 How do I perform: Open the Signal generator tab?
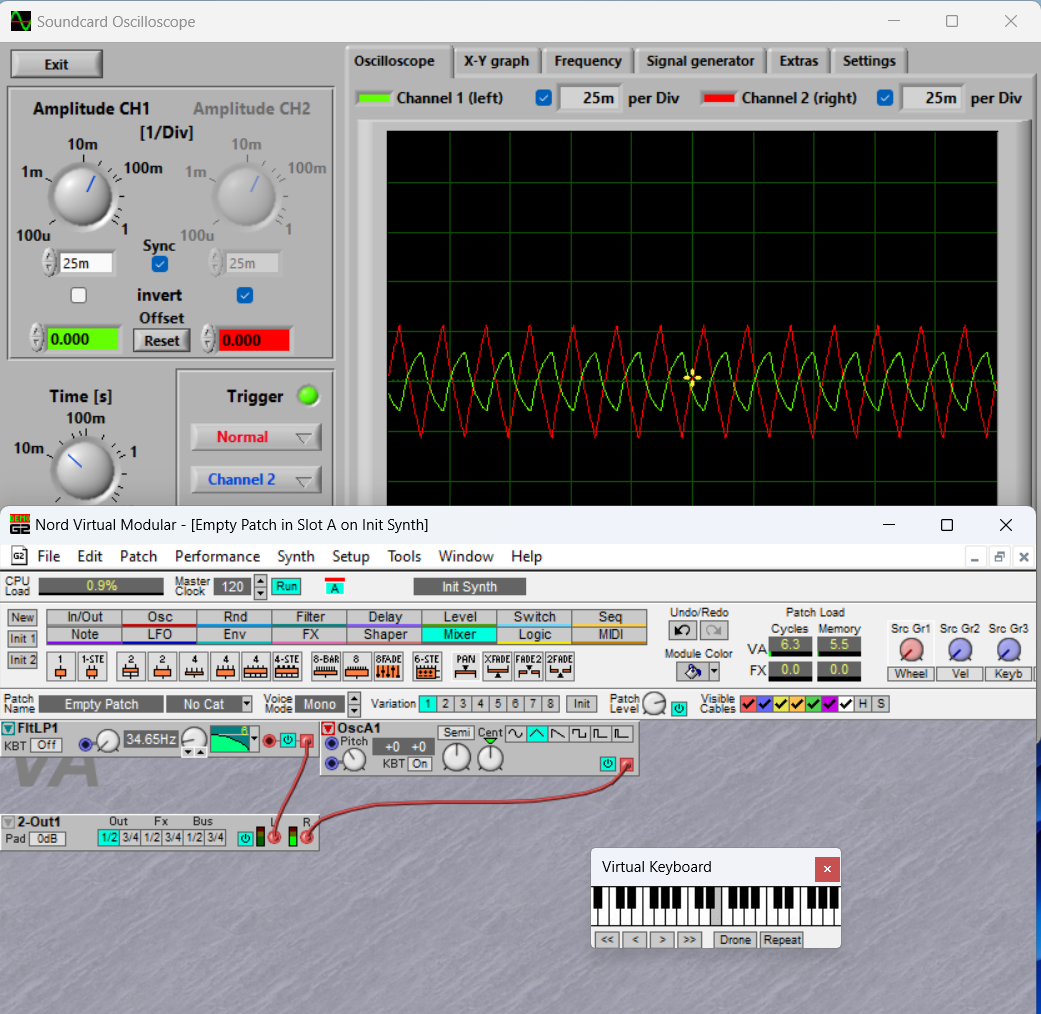click(x=700, y=61)
